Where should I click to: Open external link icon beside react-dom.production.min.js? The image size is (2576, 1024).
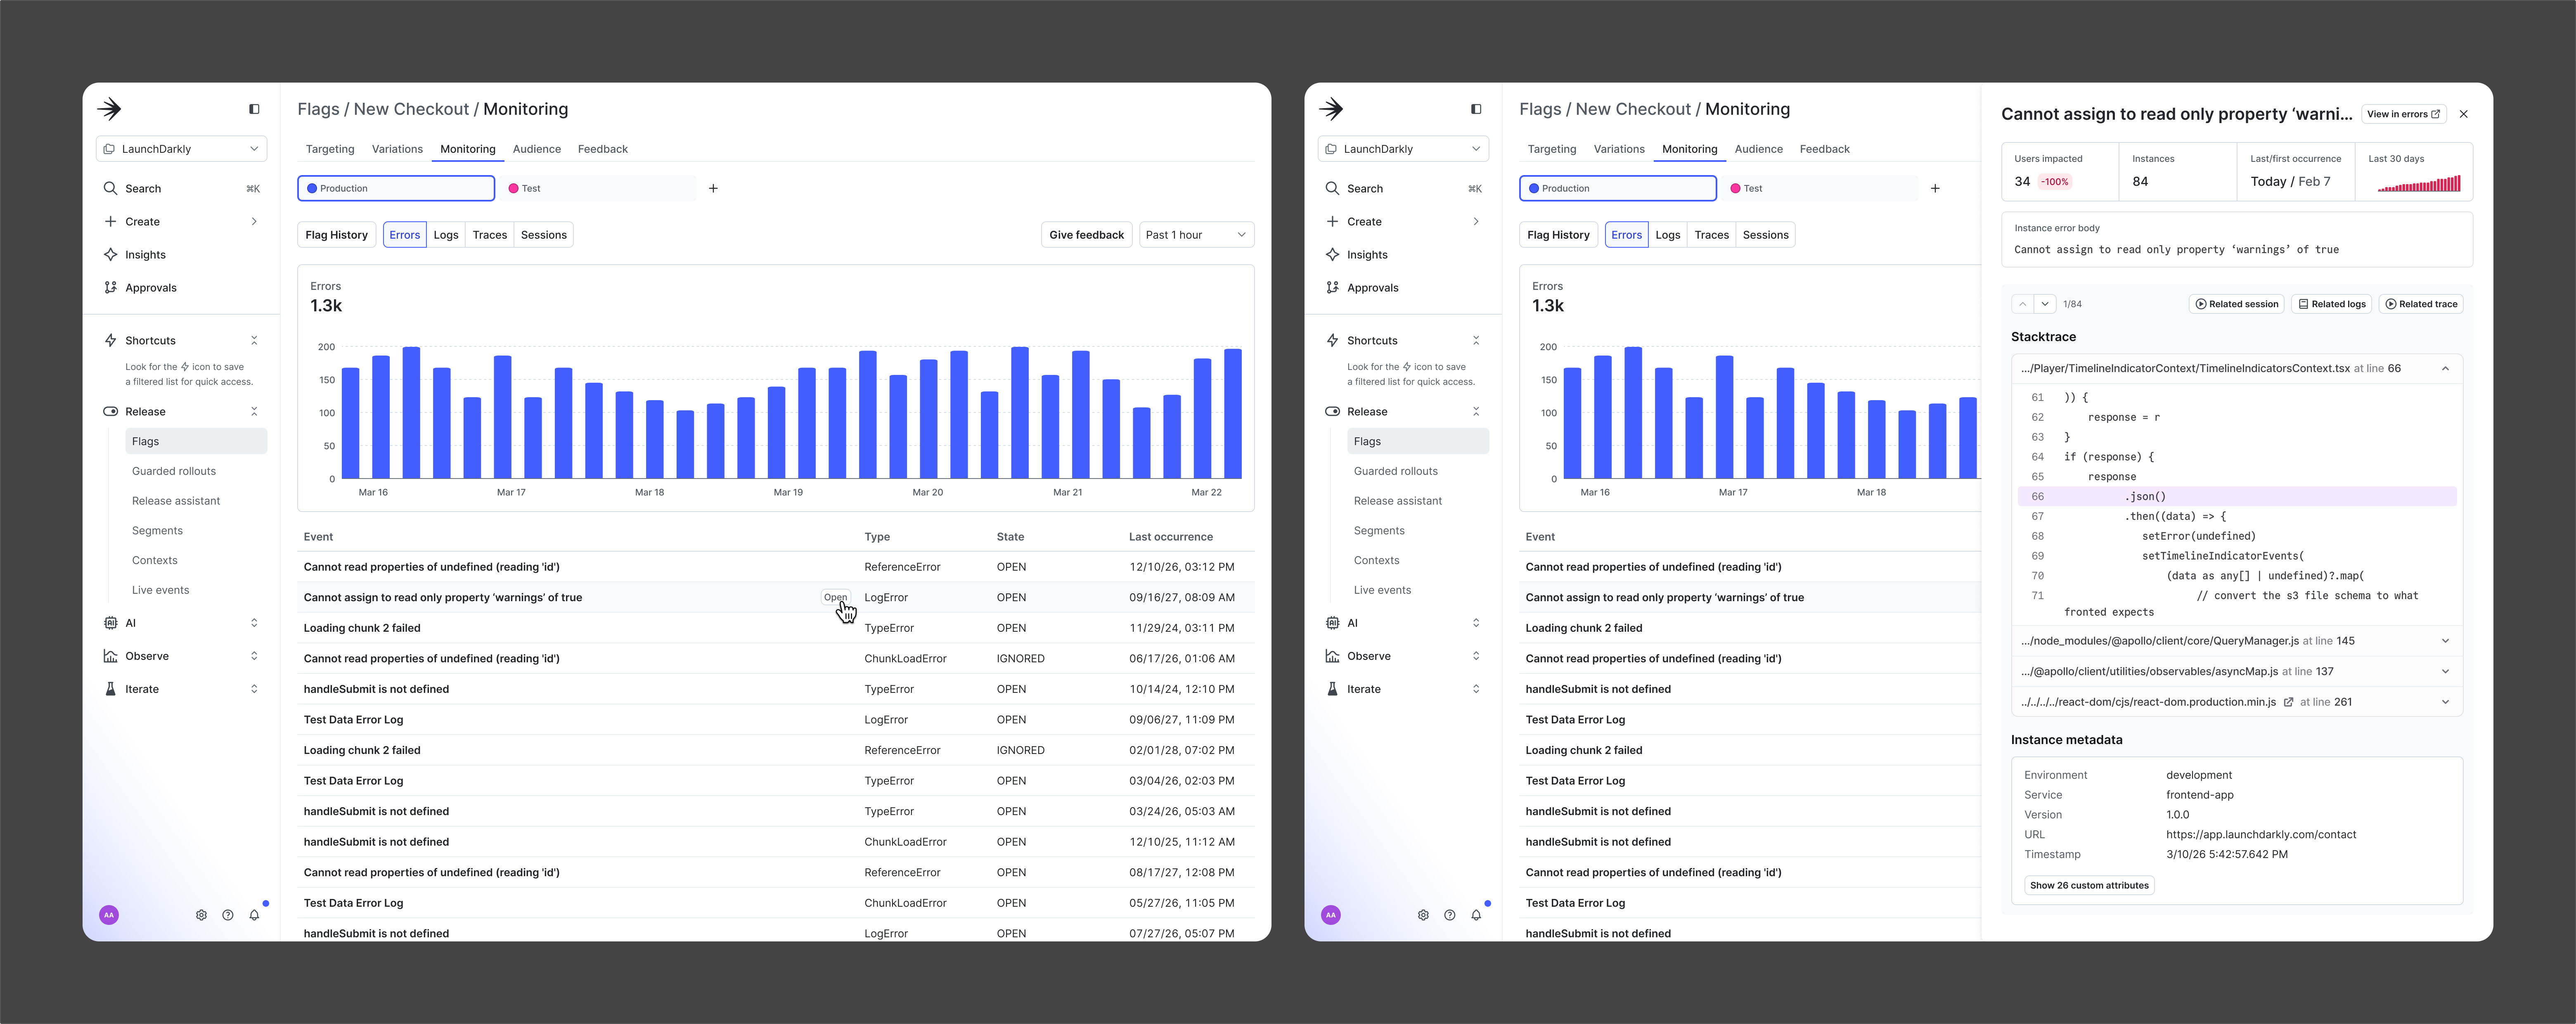click(x=2288, y=702)
